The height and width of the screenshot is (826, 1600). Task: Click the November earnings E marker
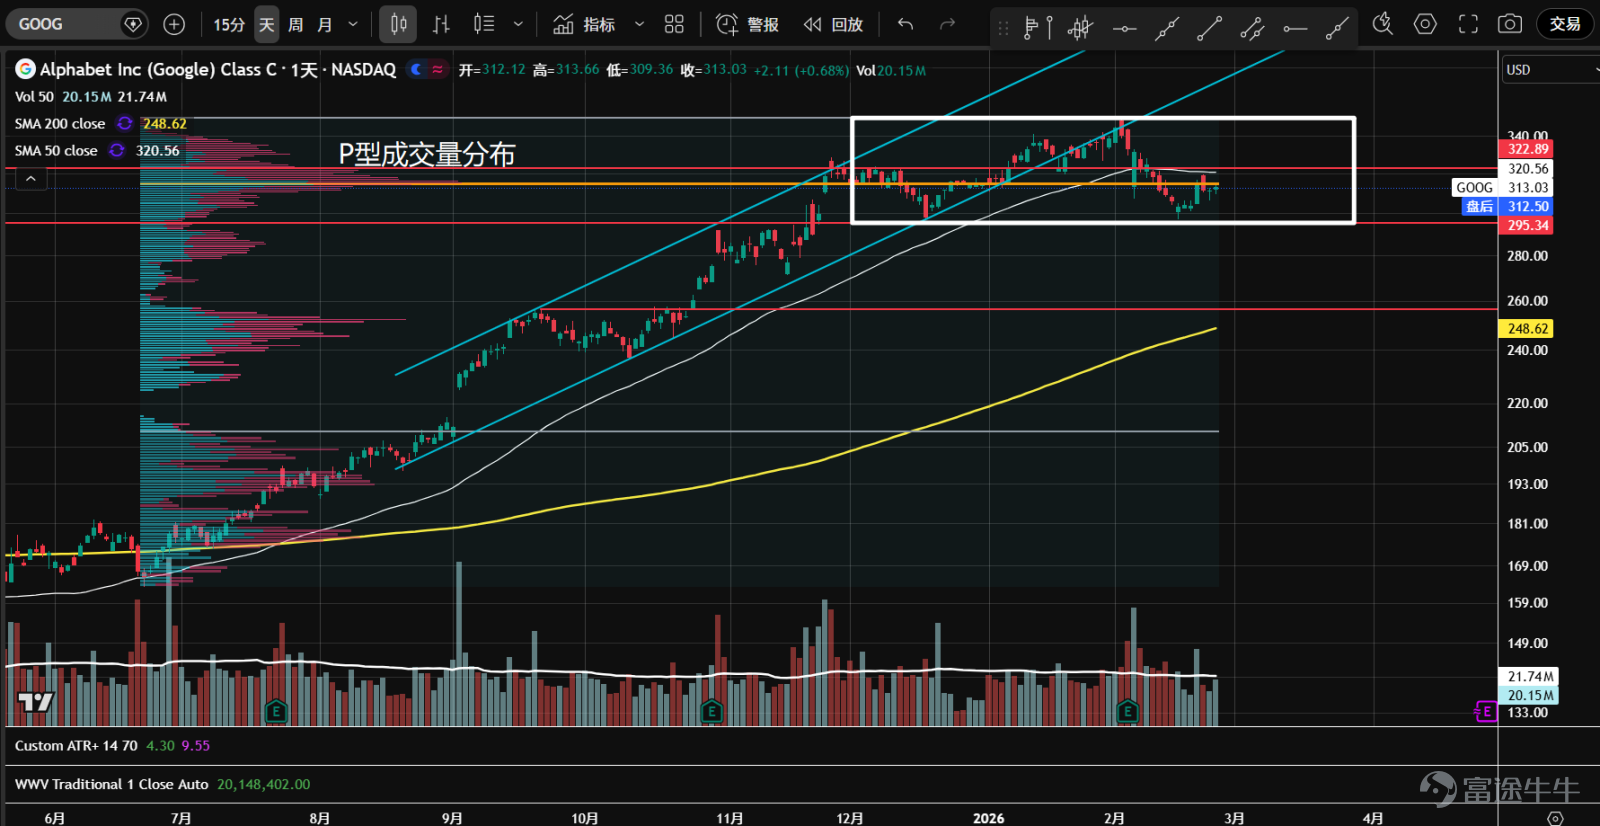[x=711, y=711]
